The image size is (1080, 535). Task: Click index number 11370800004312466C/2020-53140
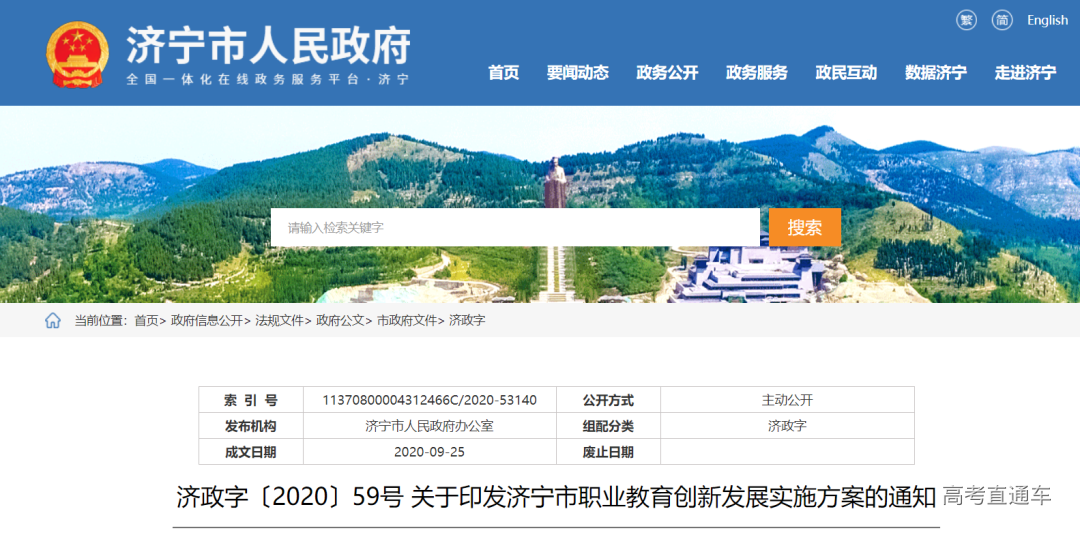(x=430, y=400)
